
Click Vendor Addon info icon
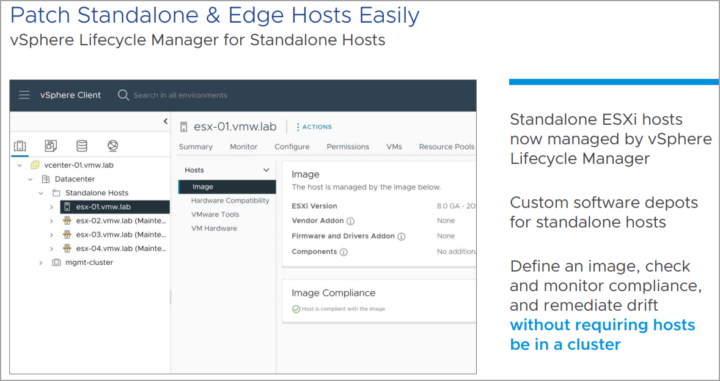350,221
